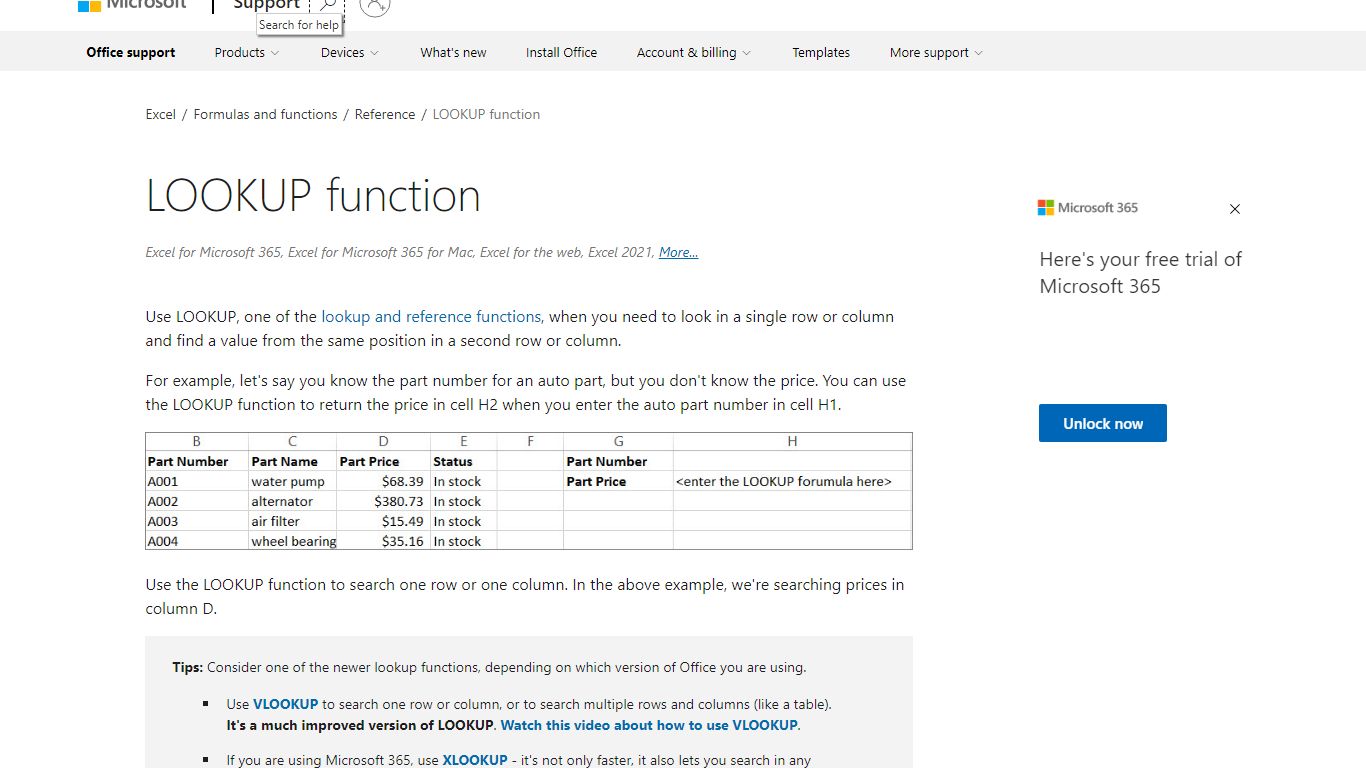Click the LOOKUP function page heading
This screenshot has height=768, width=1366.
point(313,195)
